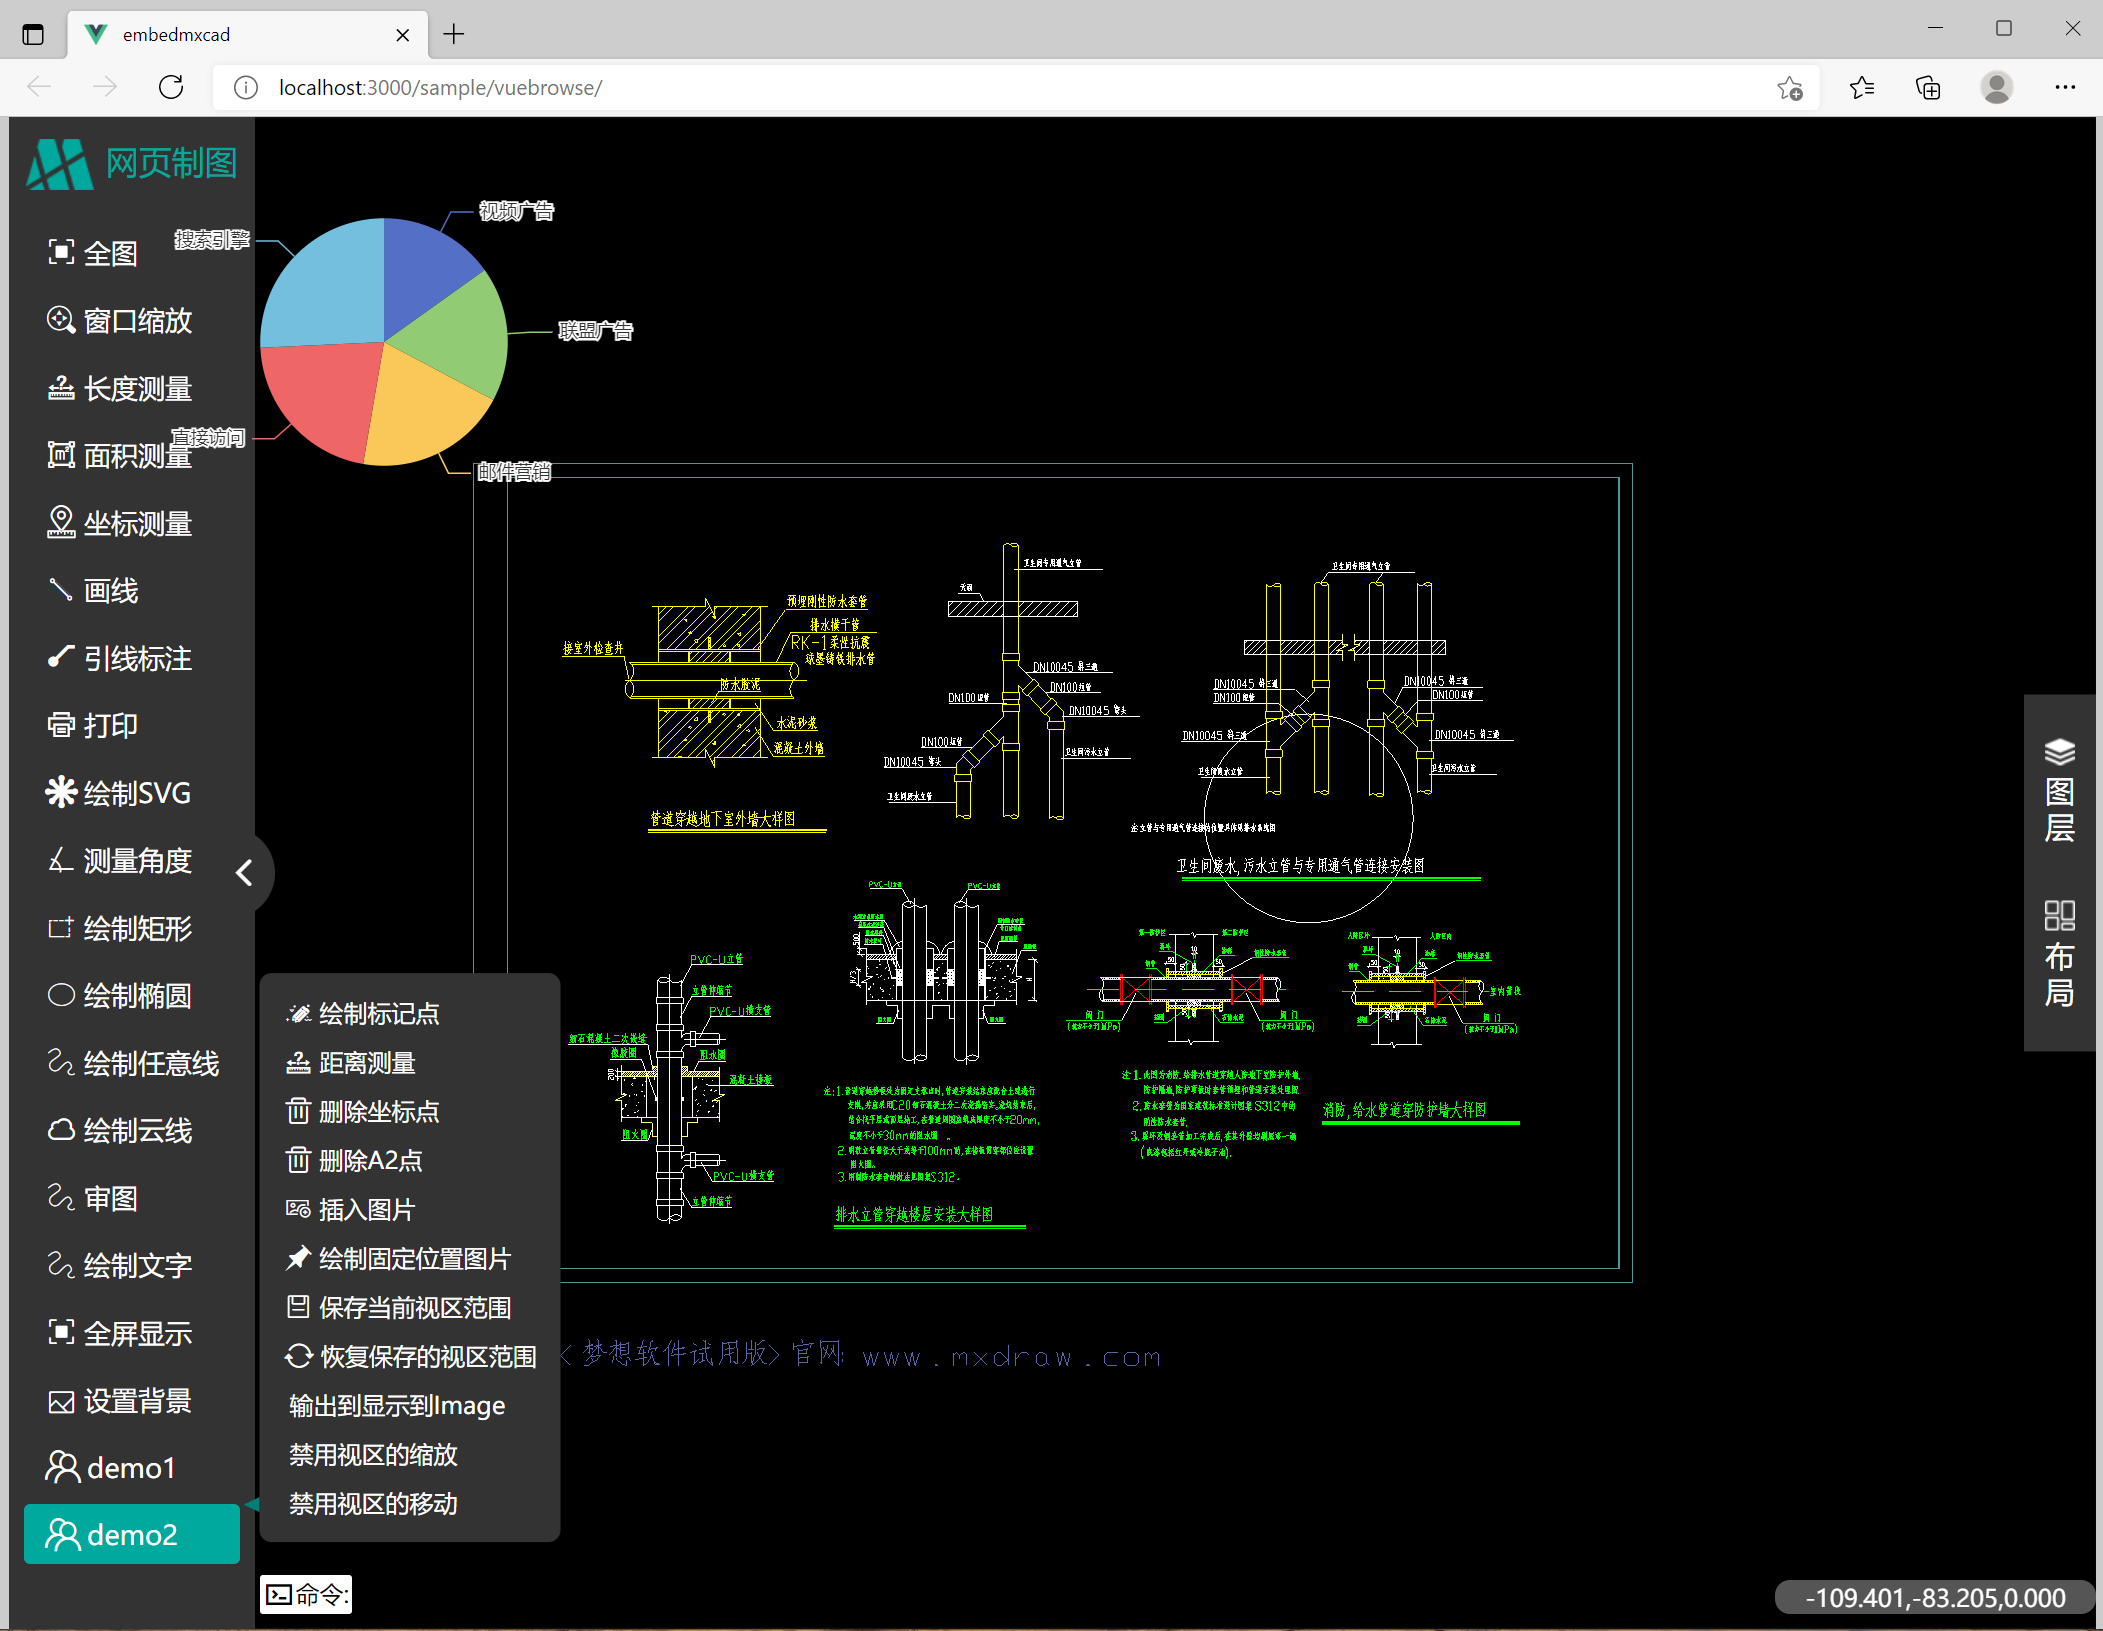Expand the demo2 submenu item
This screenshot has height=1631, width=2103.
tap(131, 1534)
